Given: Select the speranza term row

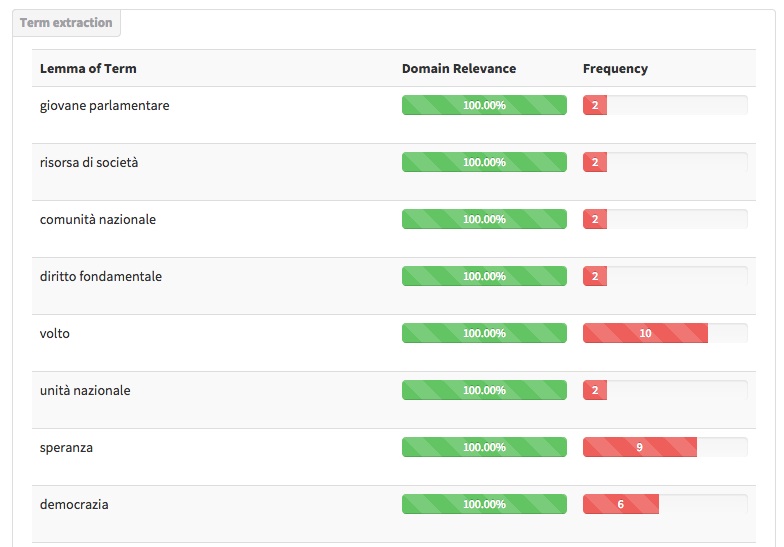Looking at the screenshot, I should point(394,457).
